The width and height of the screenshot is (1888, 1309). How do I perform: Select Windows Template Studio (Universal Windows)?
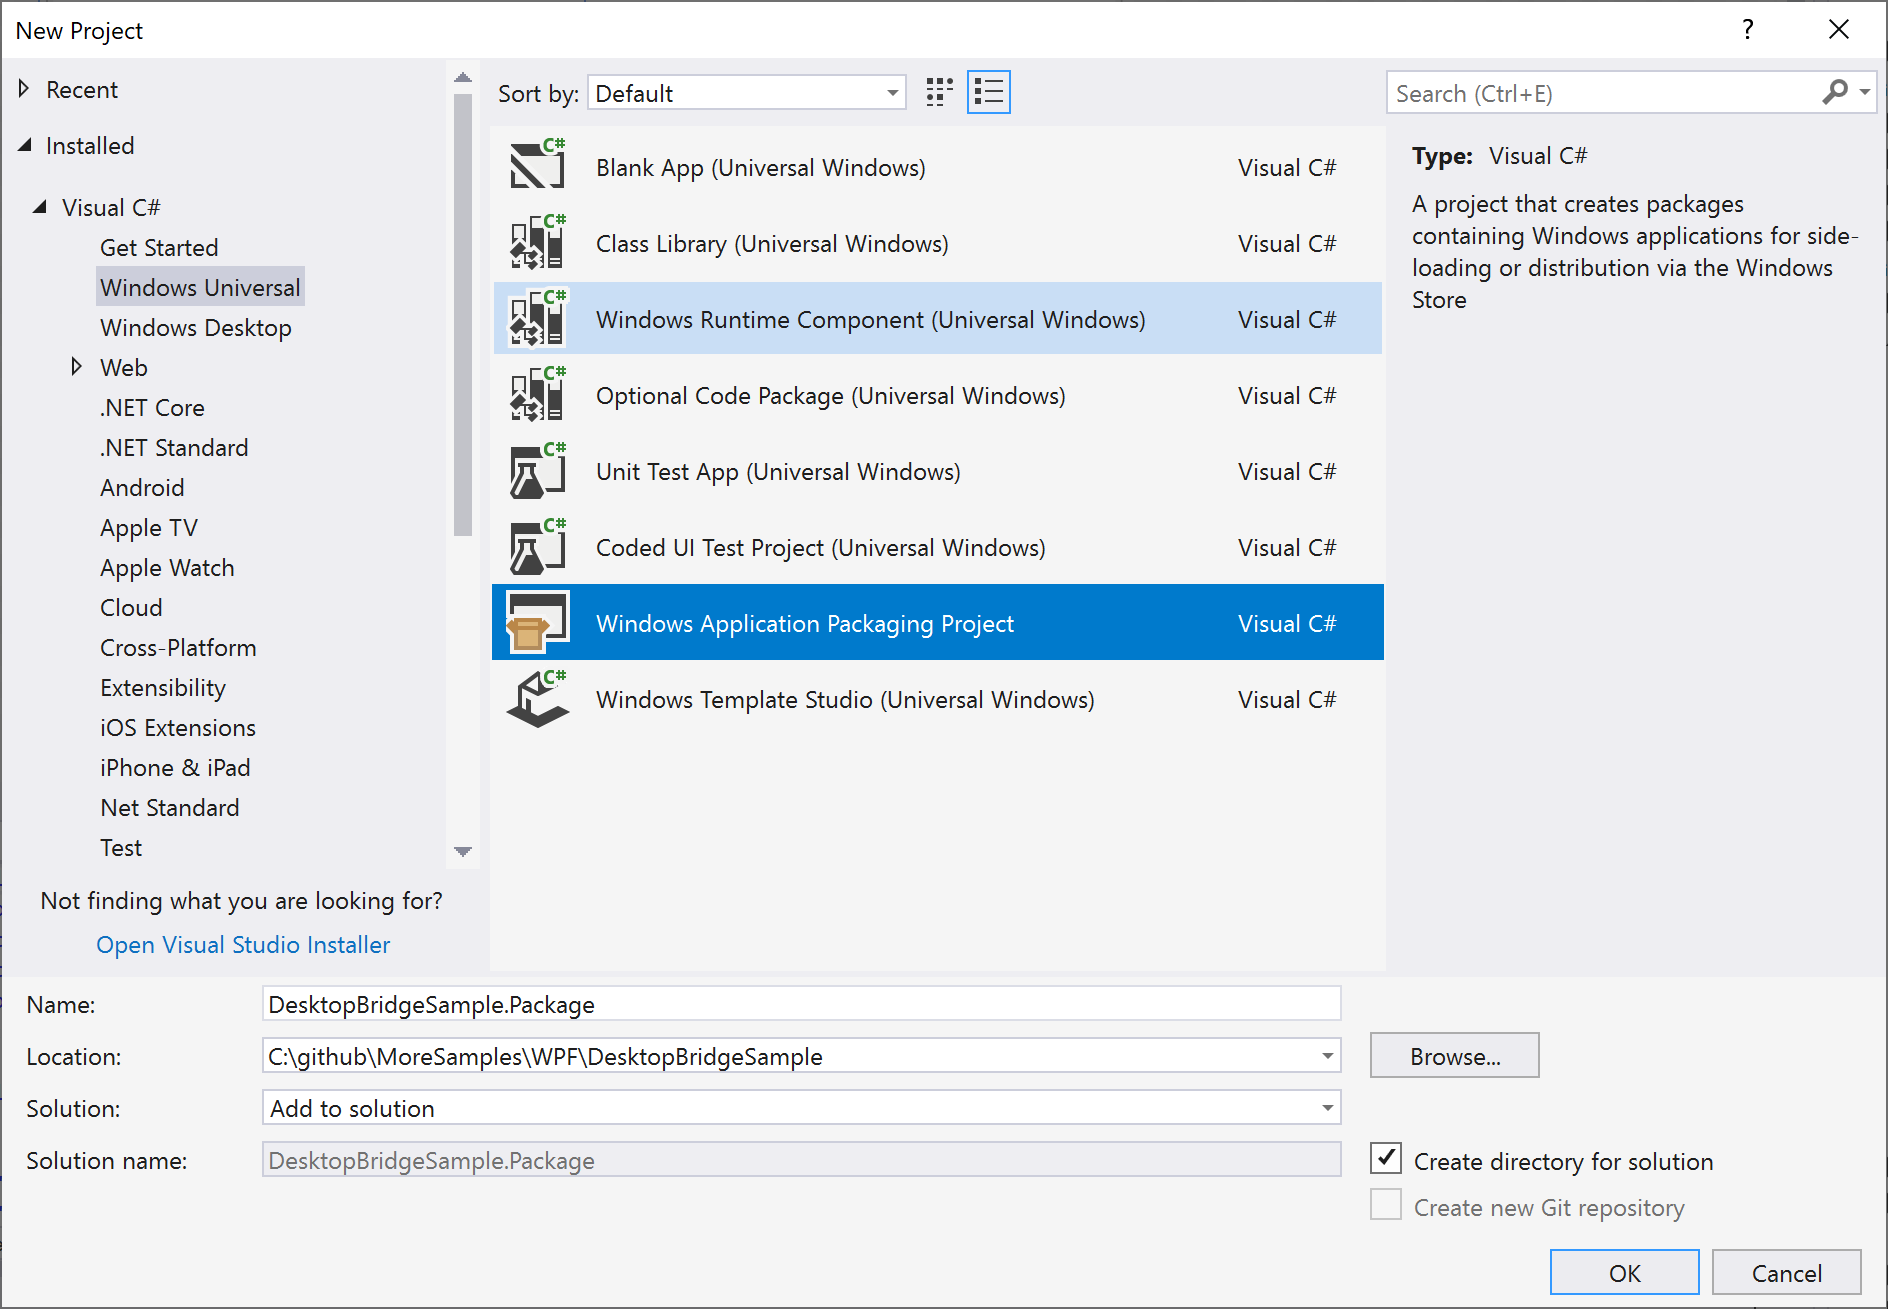pos(938,699)
